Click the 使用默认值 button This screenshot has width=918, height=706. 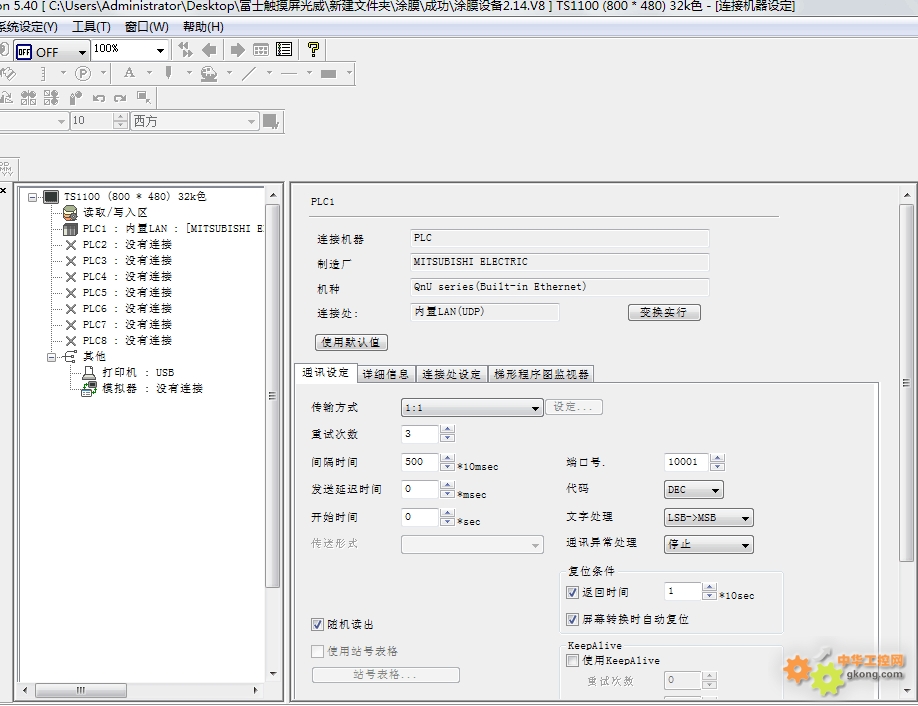coord(351,342)
